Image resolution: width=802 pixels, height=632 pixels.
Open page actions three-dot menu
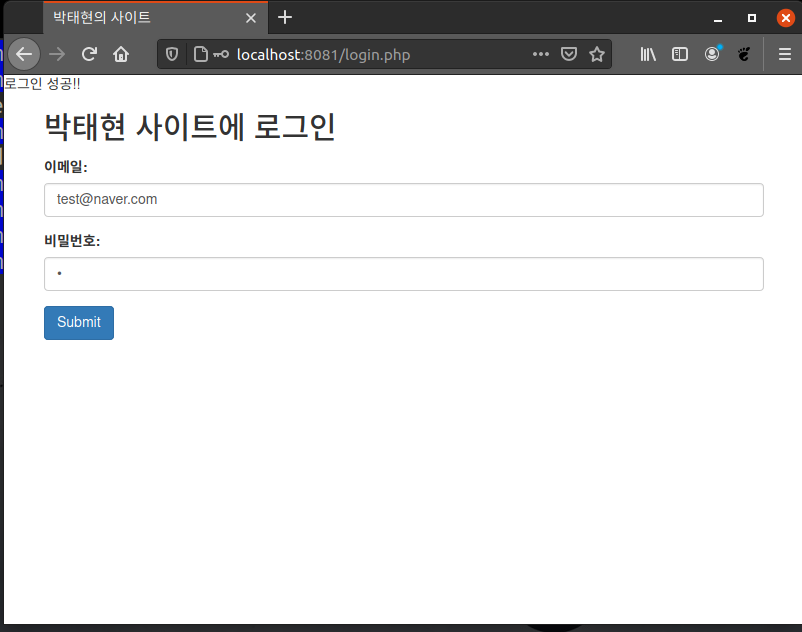click(541, 54)
